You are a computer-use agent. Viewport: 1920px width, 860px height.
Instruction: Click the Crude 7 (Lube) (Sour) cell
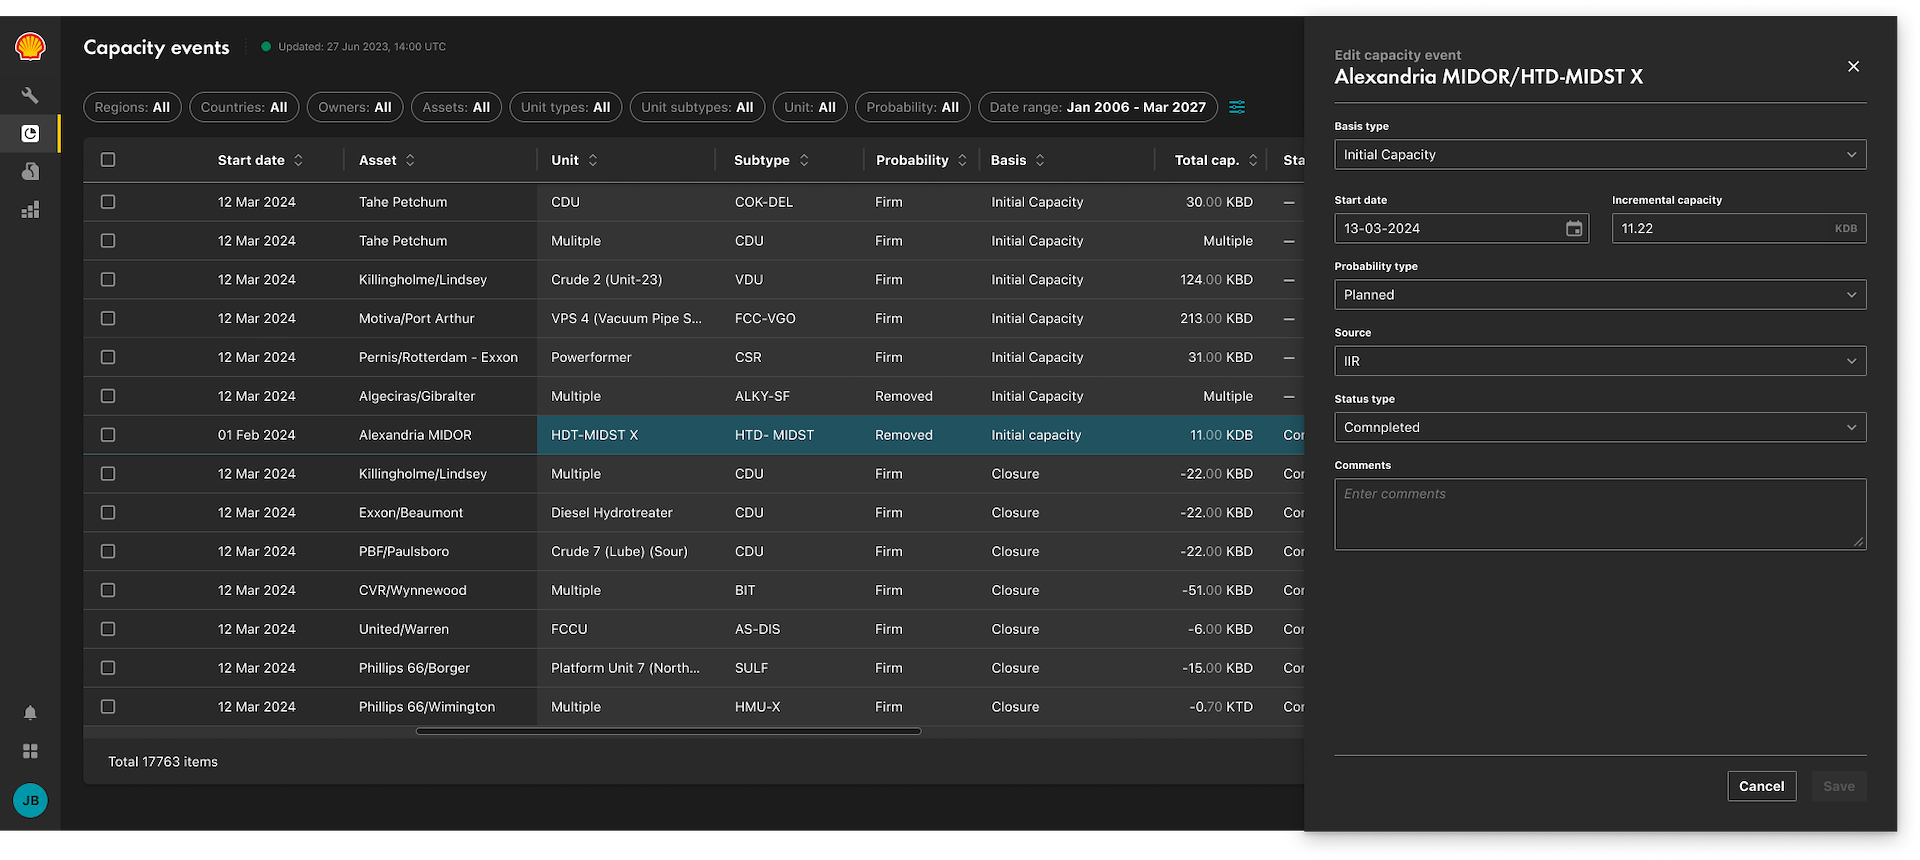pyautogui.click(x=619, y=551)
